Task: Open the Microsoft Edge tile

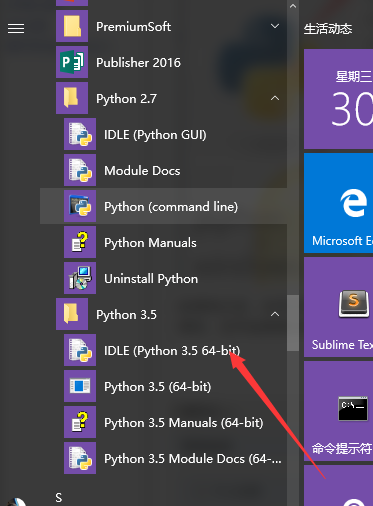Action: [338, 203]
